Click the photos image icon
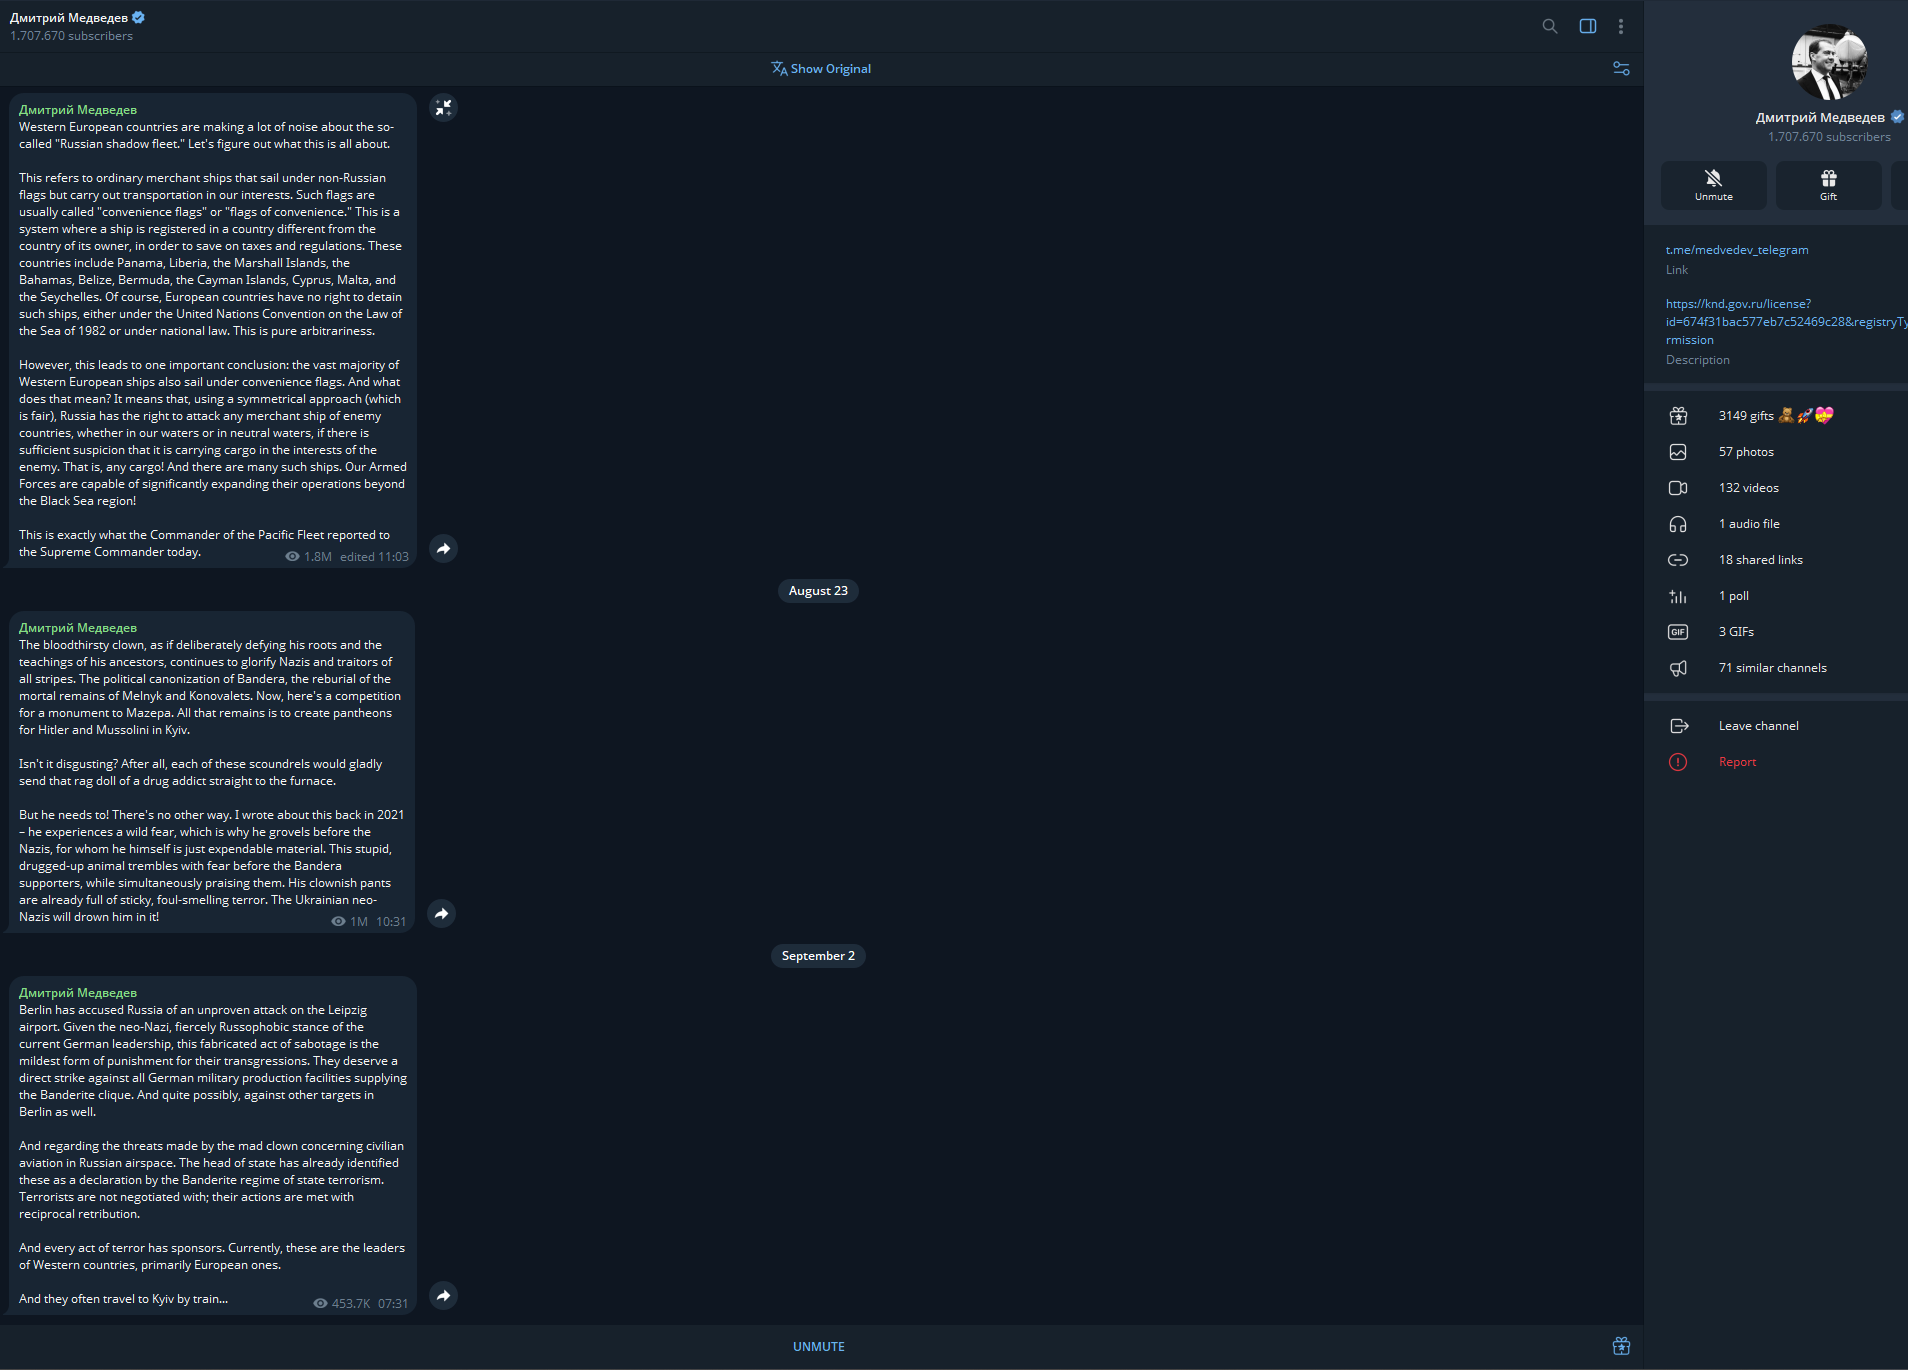 point(1678,452)
